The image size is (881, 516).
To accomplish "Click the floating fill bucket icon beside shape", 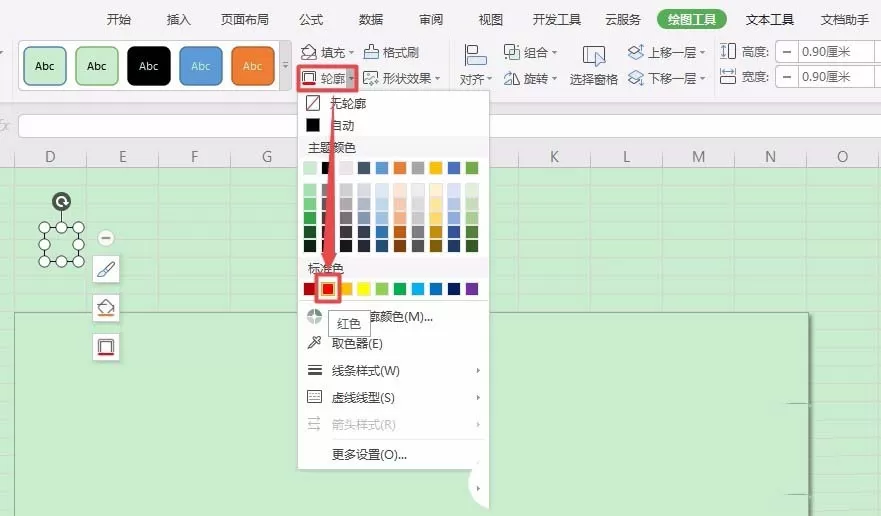I will tap(106, 307).
